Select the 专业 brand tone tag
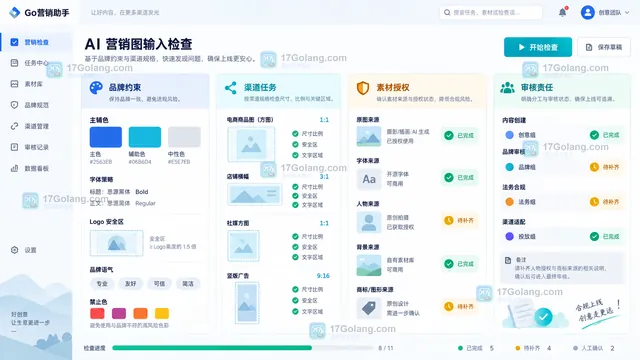This screenshot has width=640, height=360. click(102, 284)
